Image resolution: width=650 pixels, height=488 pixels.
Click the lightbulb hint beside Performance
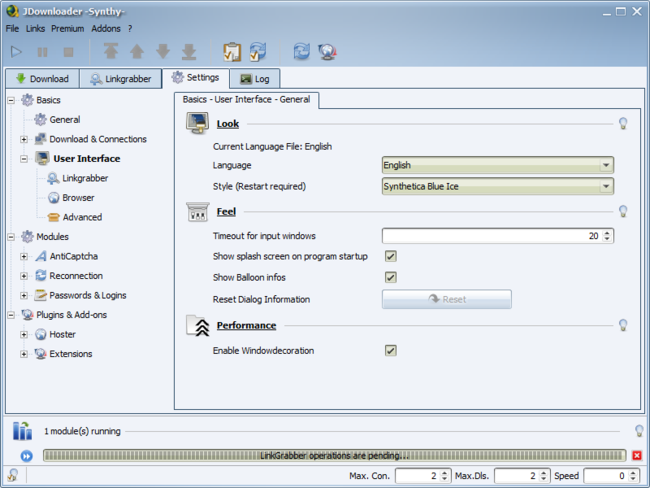[623, 325]
